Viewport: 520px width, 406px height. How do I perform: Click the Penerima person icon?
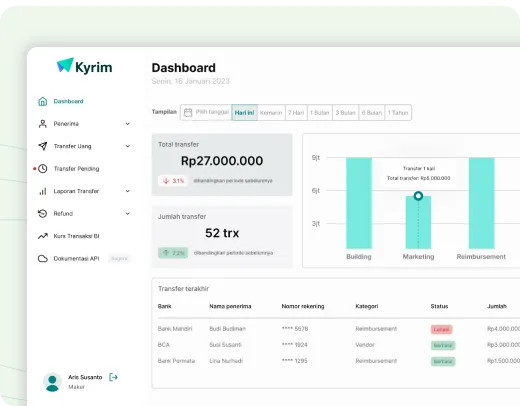click(x=43, y=124)
